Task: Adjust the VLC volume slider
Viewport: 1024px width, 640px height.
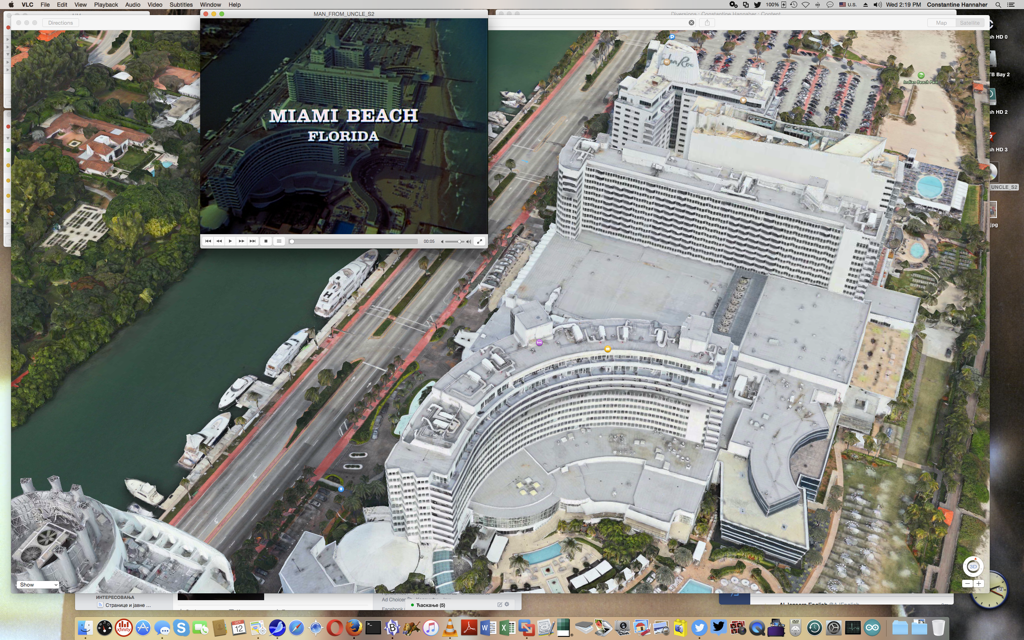Action: point(453,241)
